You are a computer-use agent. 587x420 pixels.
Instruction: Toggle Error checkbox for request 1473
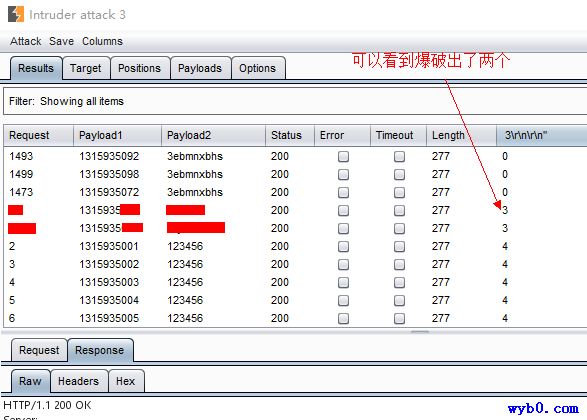tap(343, 192)
